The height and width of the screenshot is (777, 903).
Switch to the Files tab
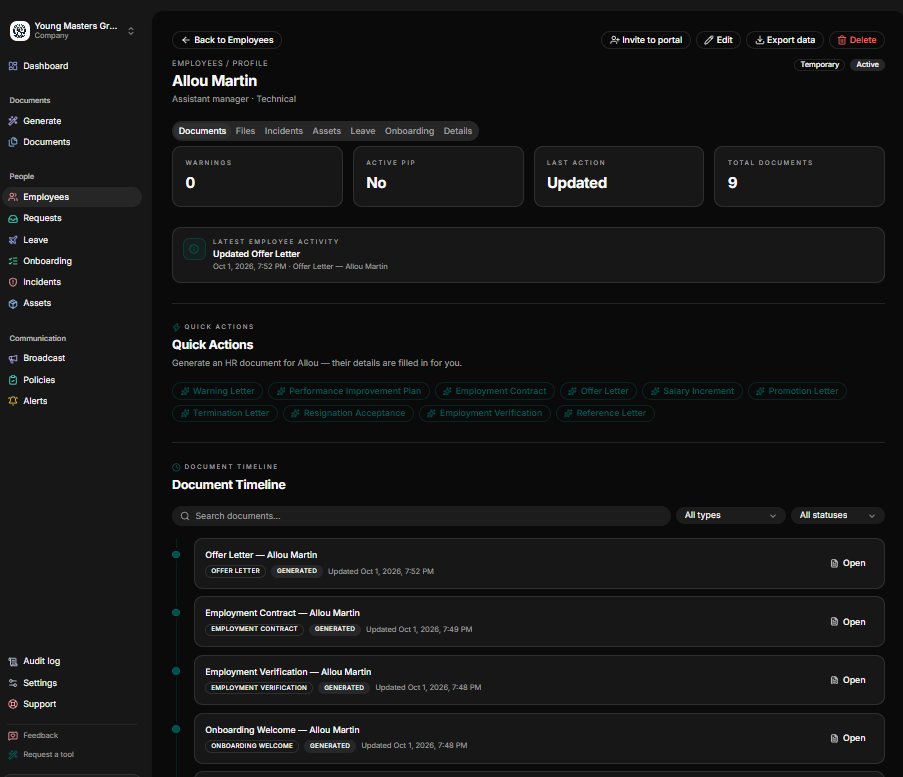245,131
